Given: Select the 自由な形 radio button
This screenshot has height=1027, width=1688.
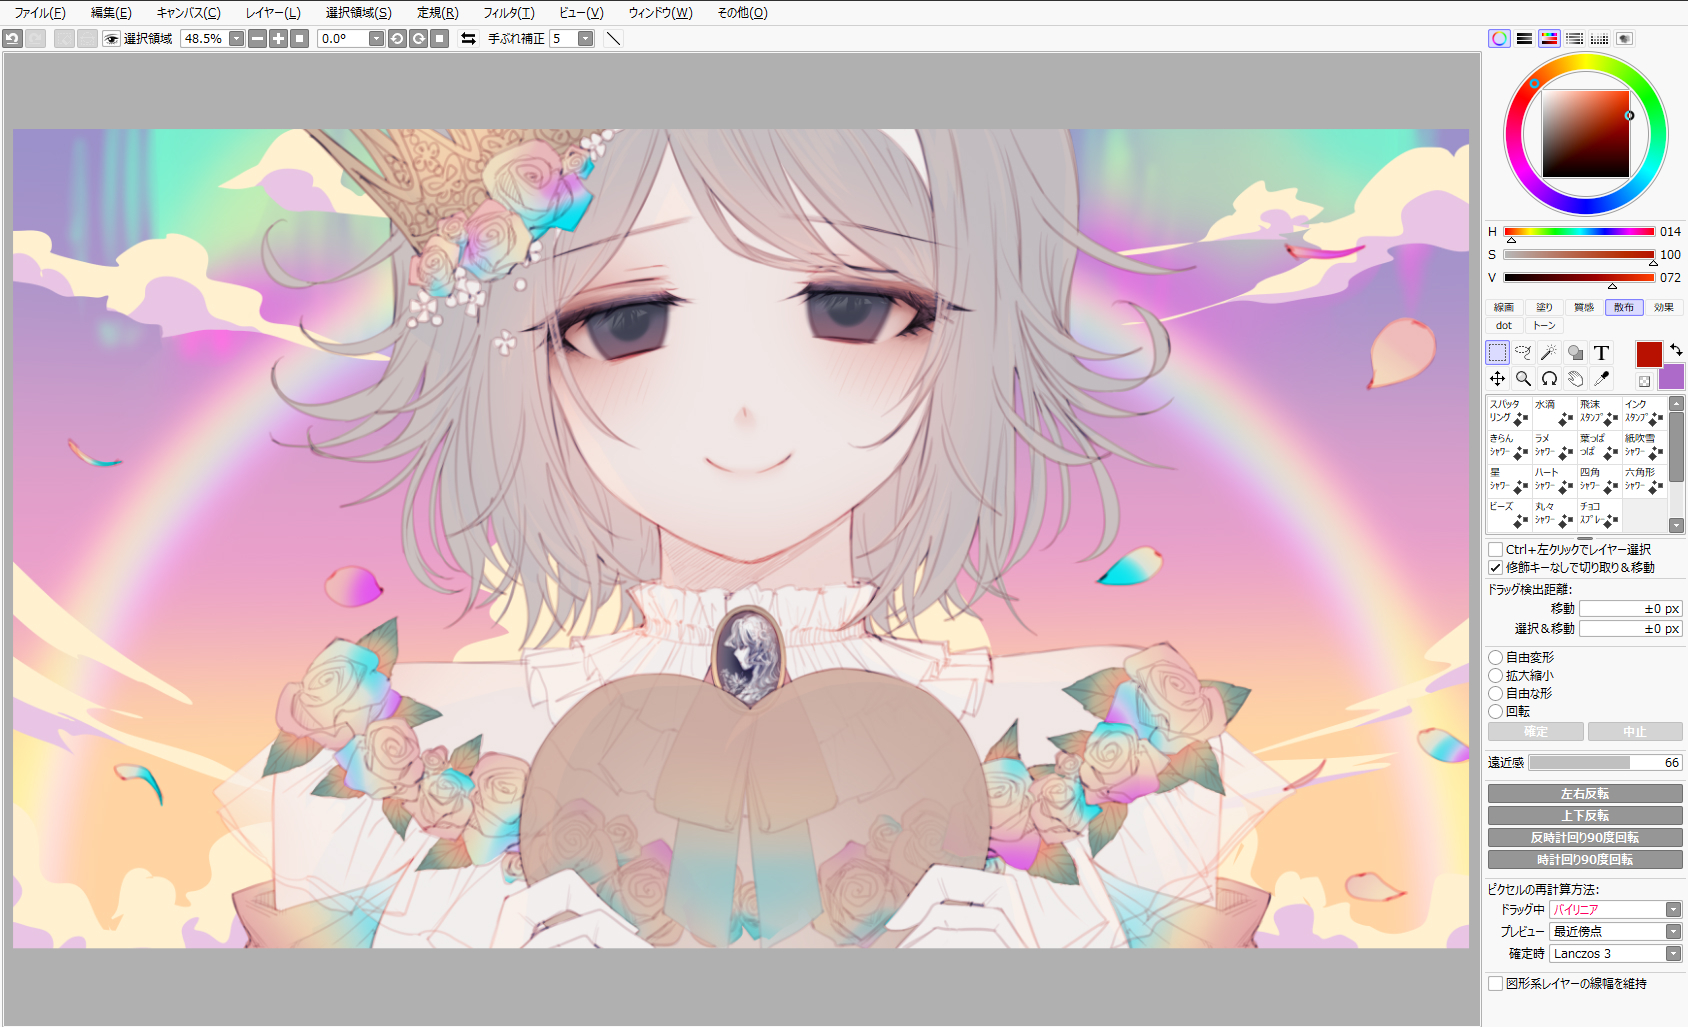Looking at the screenshot, I should tap(1496, 694).
